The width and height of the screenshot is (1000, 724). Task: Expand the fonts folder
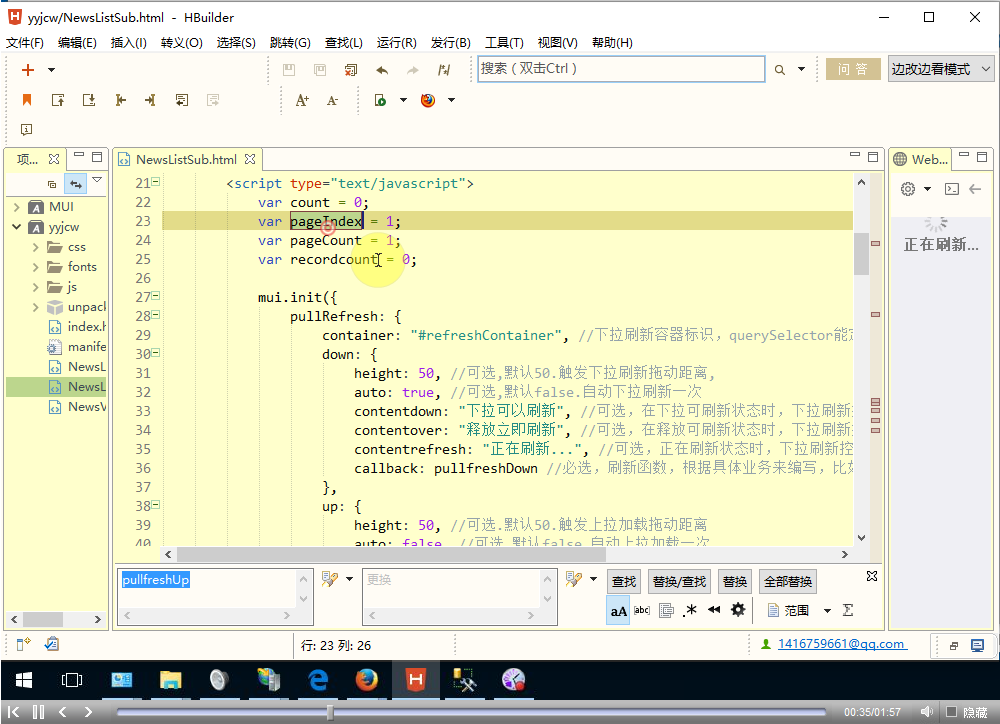pos(36,267)
